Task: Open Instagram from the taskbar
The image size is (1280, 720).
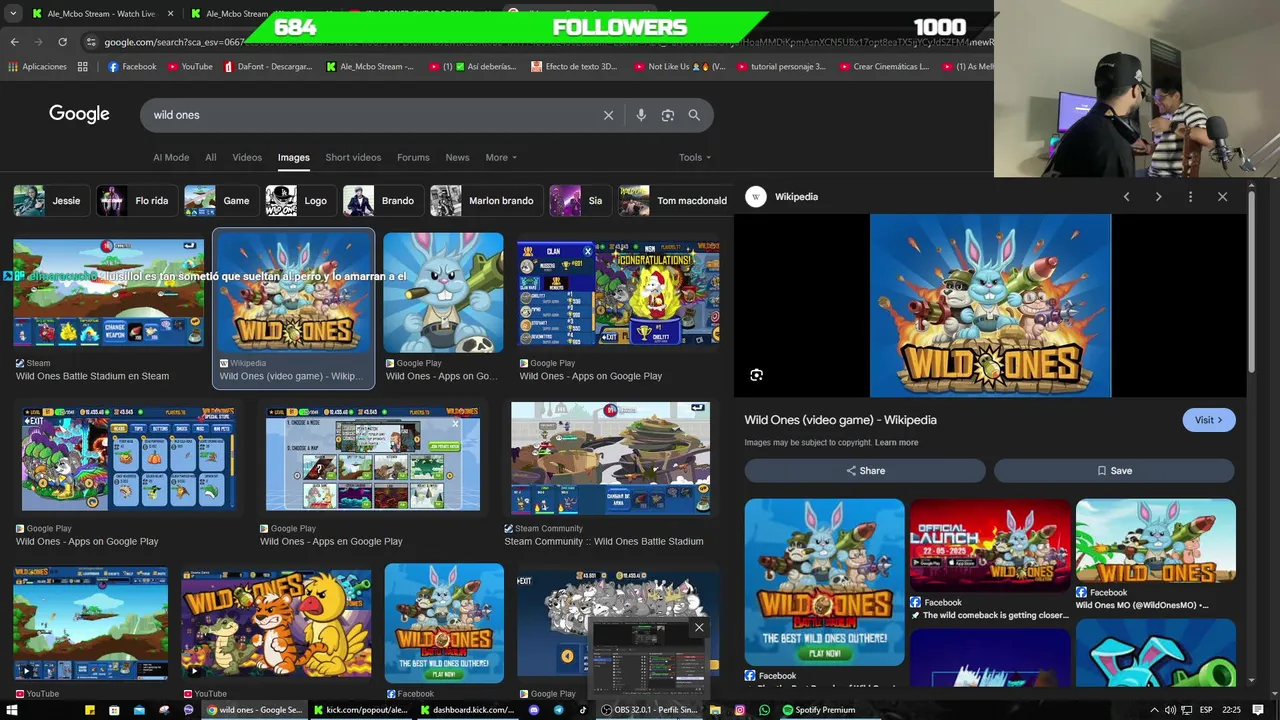Action: 740,710
